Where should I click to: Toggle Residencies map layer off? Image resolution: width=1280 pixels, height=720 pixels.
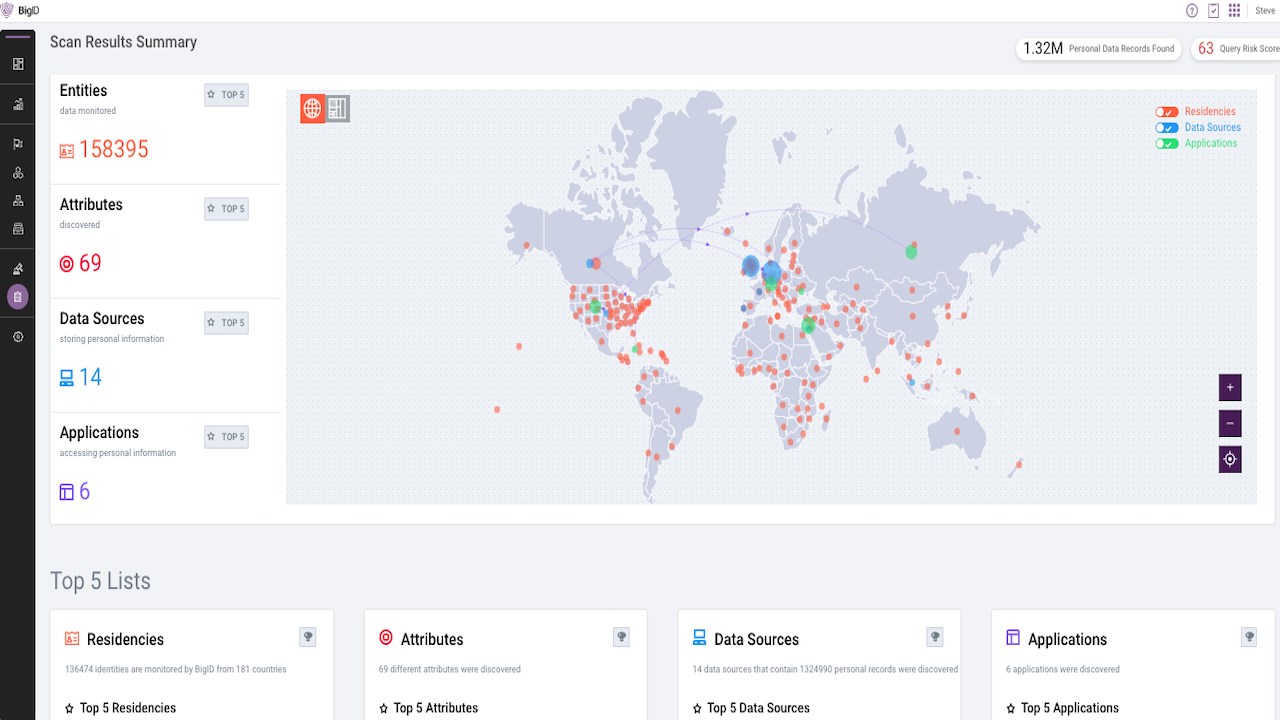click(x=1167, y=112)
